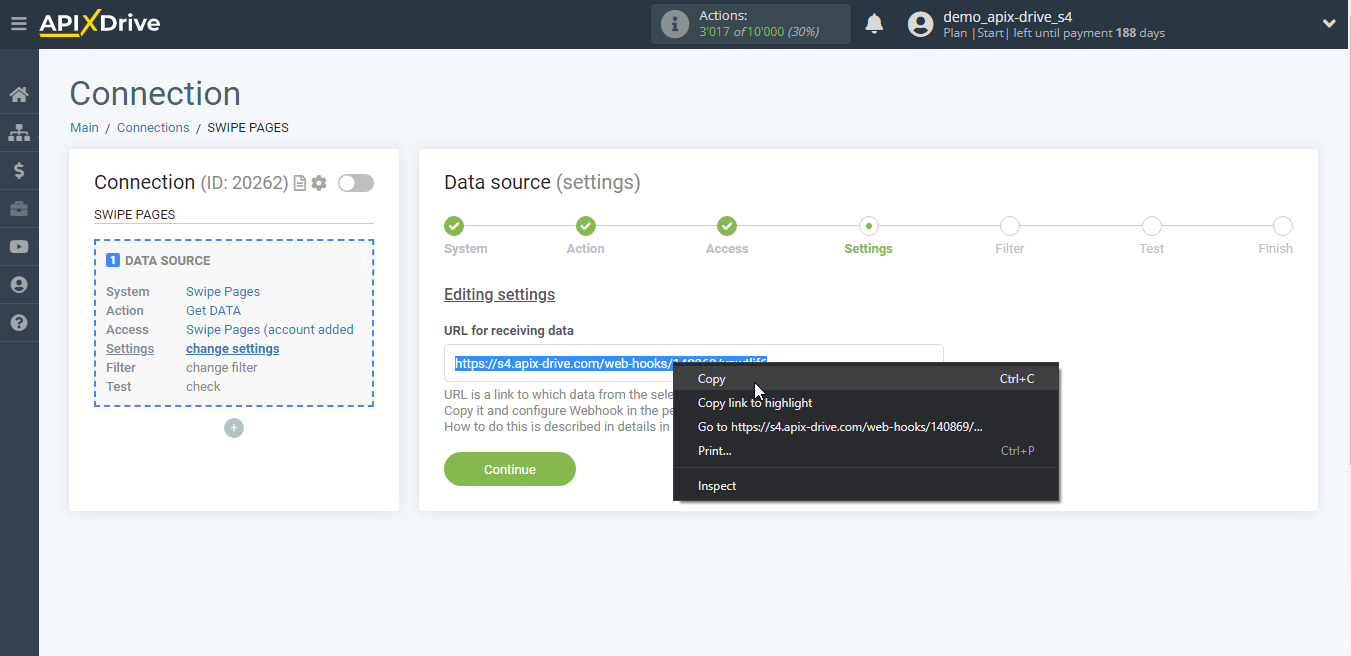Open Swipe Pages system link

(x=223, y=292)
